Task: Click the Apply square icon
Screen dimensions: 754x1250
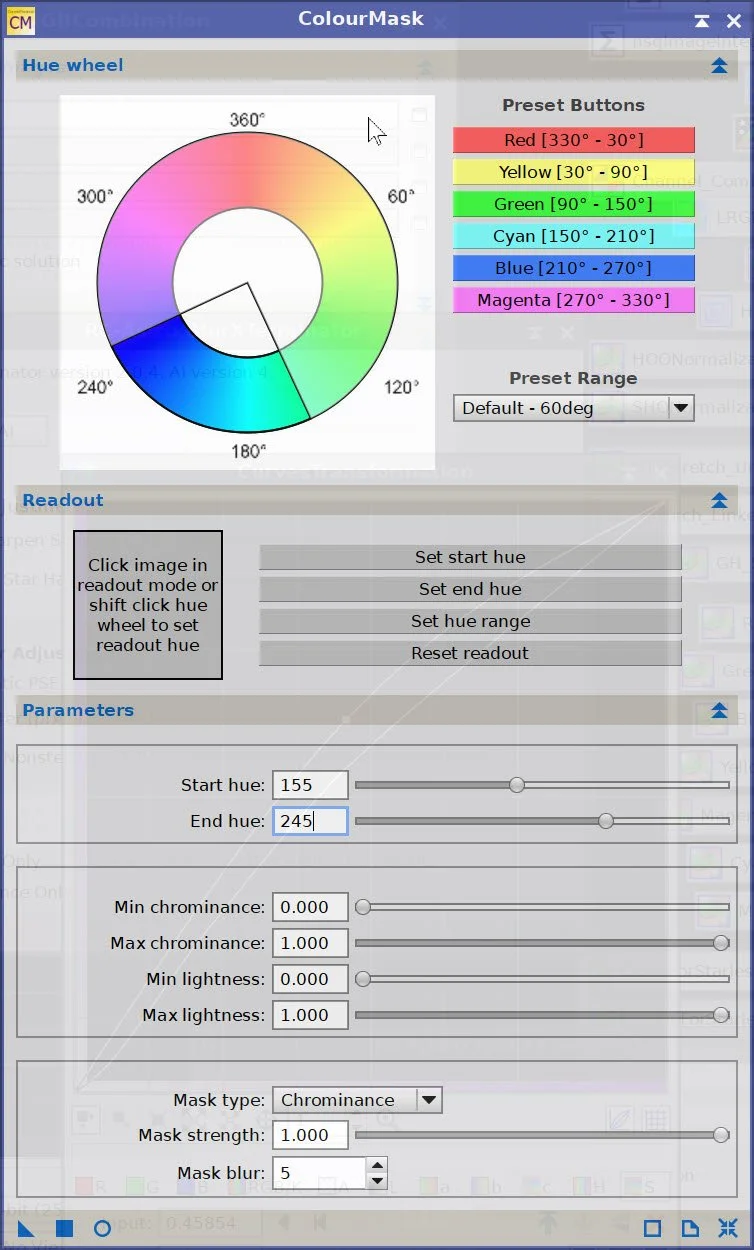Action: click(64, 1229)
